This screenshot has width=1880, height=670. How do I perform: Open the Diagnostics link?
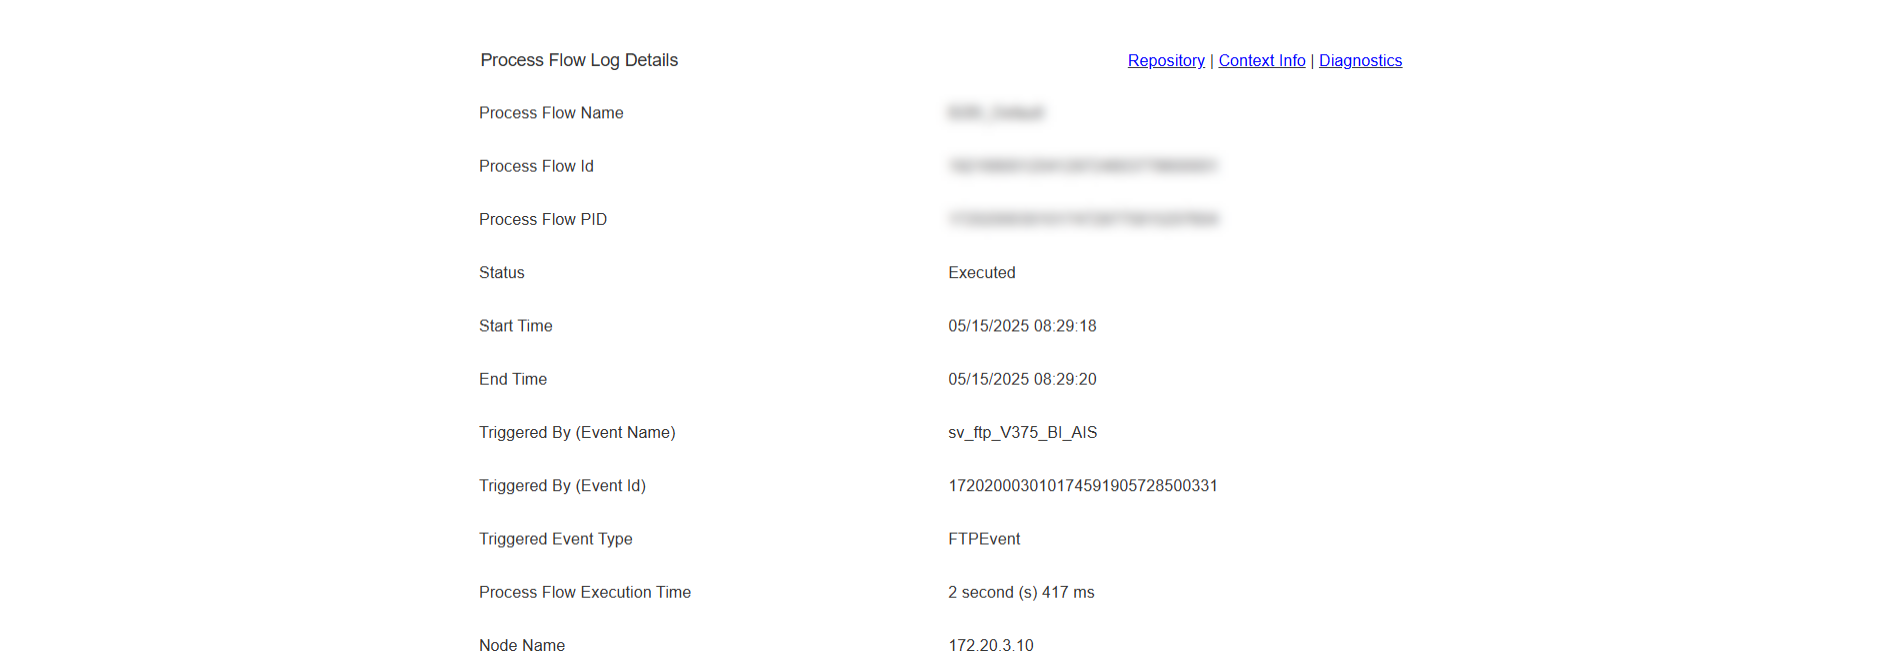[1360, 61]
